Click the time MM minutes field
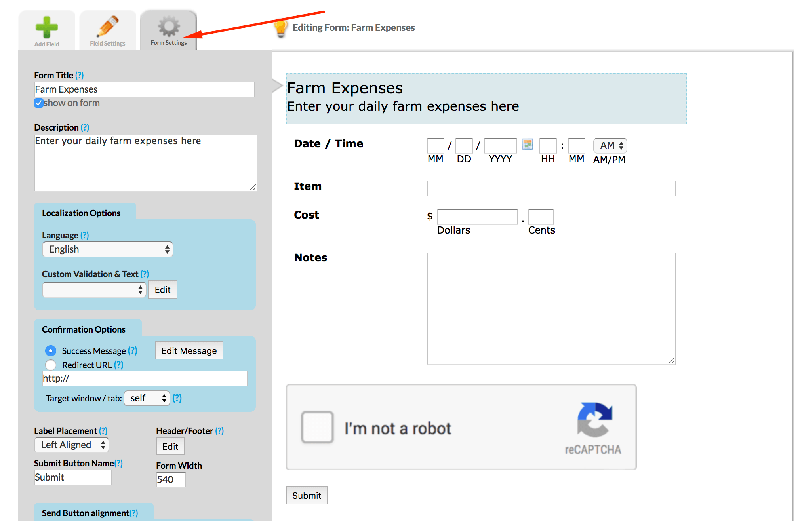The image size is (800, 521). coord(577,145)
